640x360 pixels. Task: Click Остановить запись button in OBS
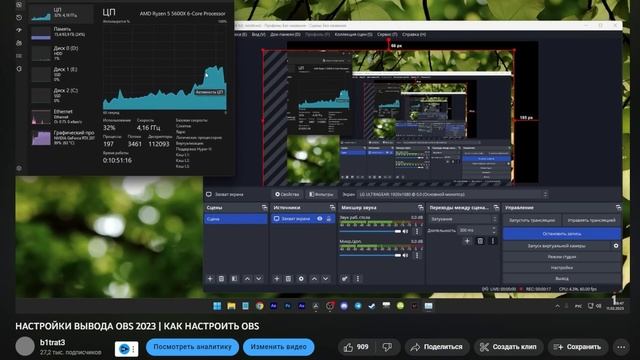[562, 233]
